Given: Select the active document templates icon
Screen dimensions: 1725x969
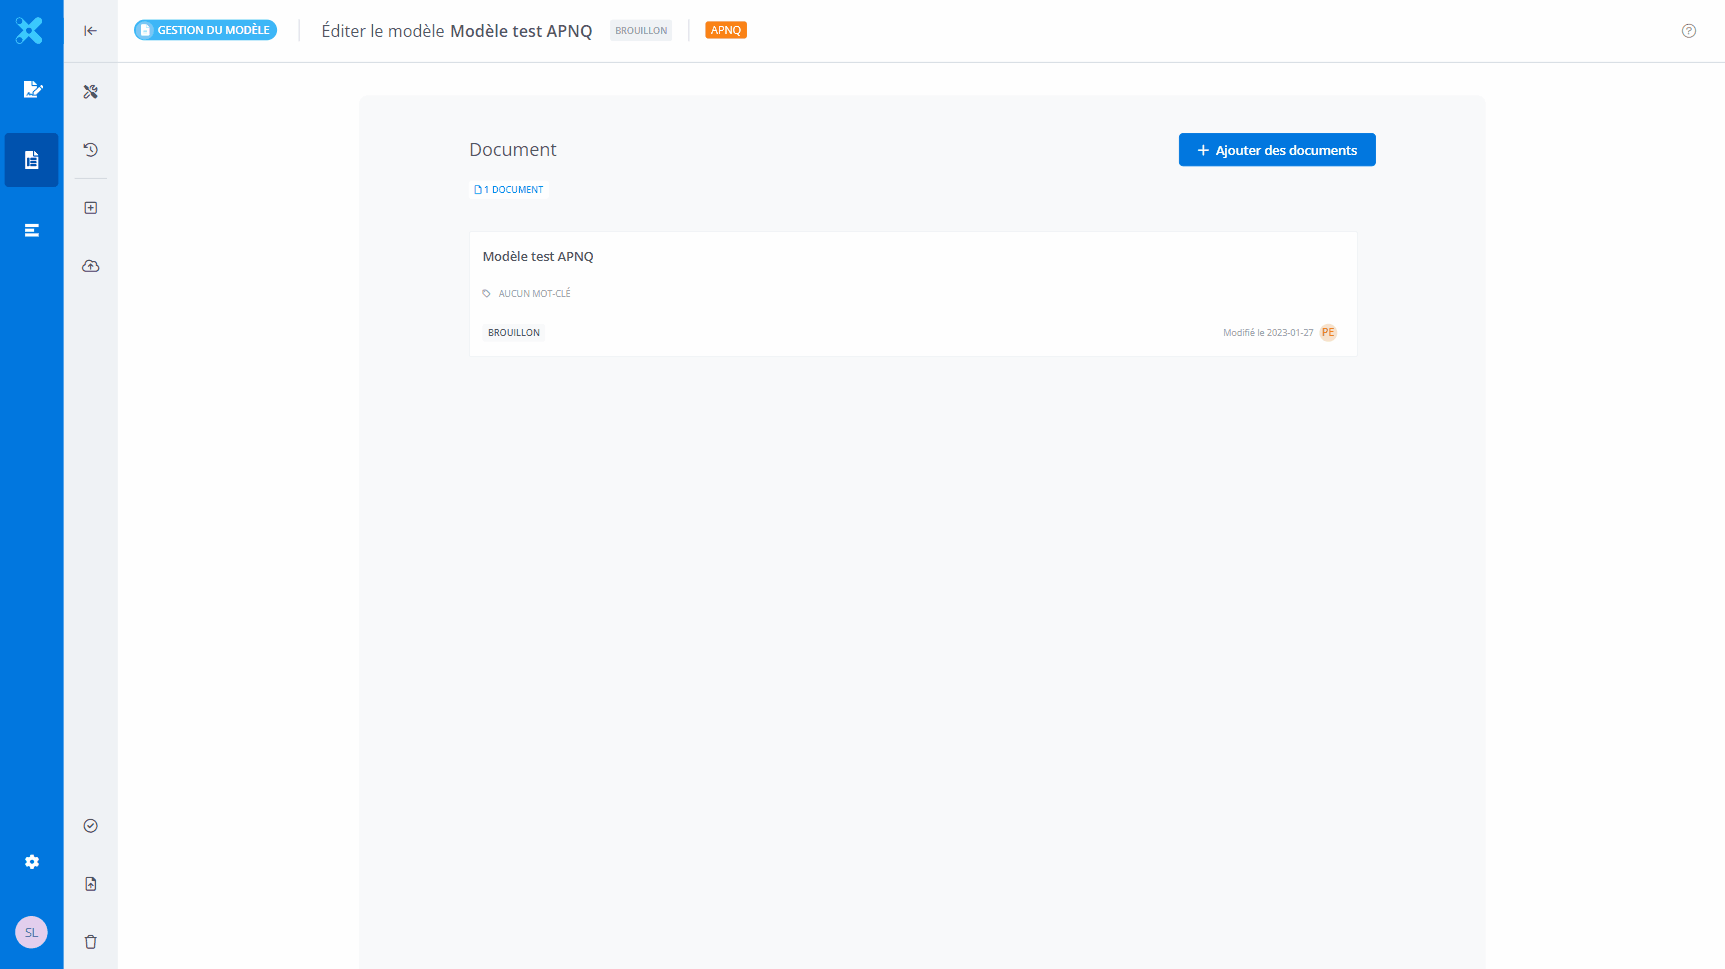Looking at the screenshot, I should pyautogui.click(x=32, y=160).
